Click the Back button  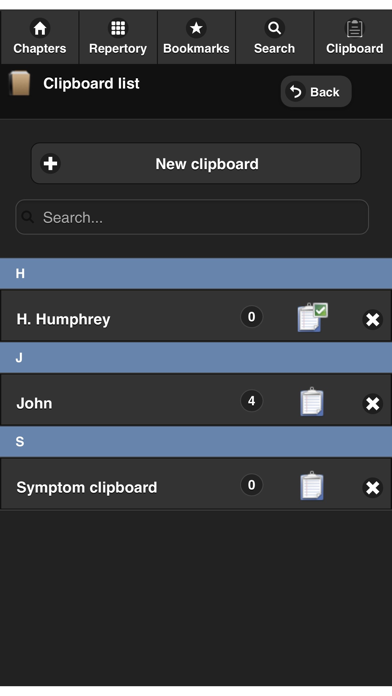click(x=316, y=91)
